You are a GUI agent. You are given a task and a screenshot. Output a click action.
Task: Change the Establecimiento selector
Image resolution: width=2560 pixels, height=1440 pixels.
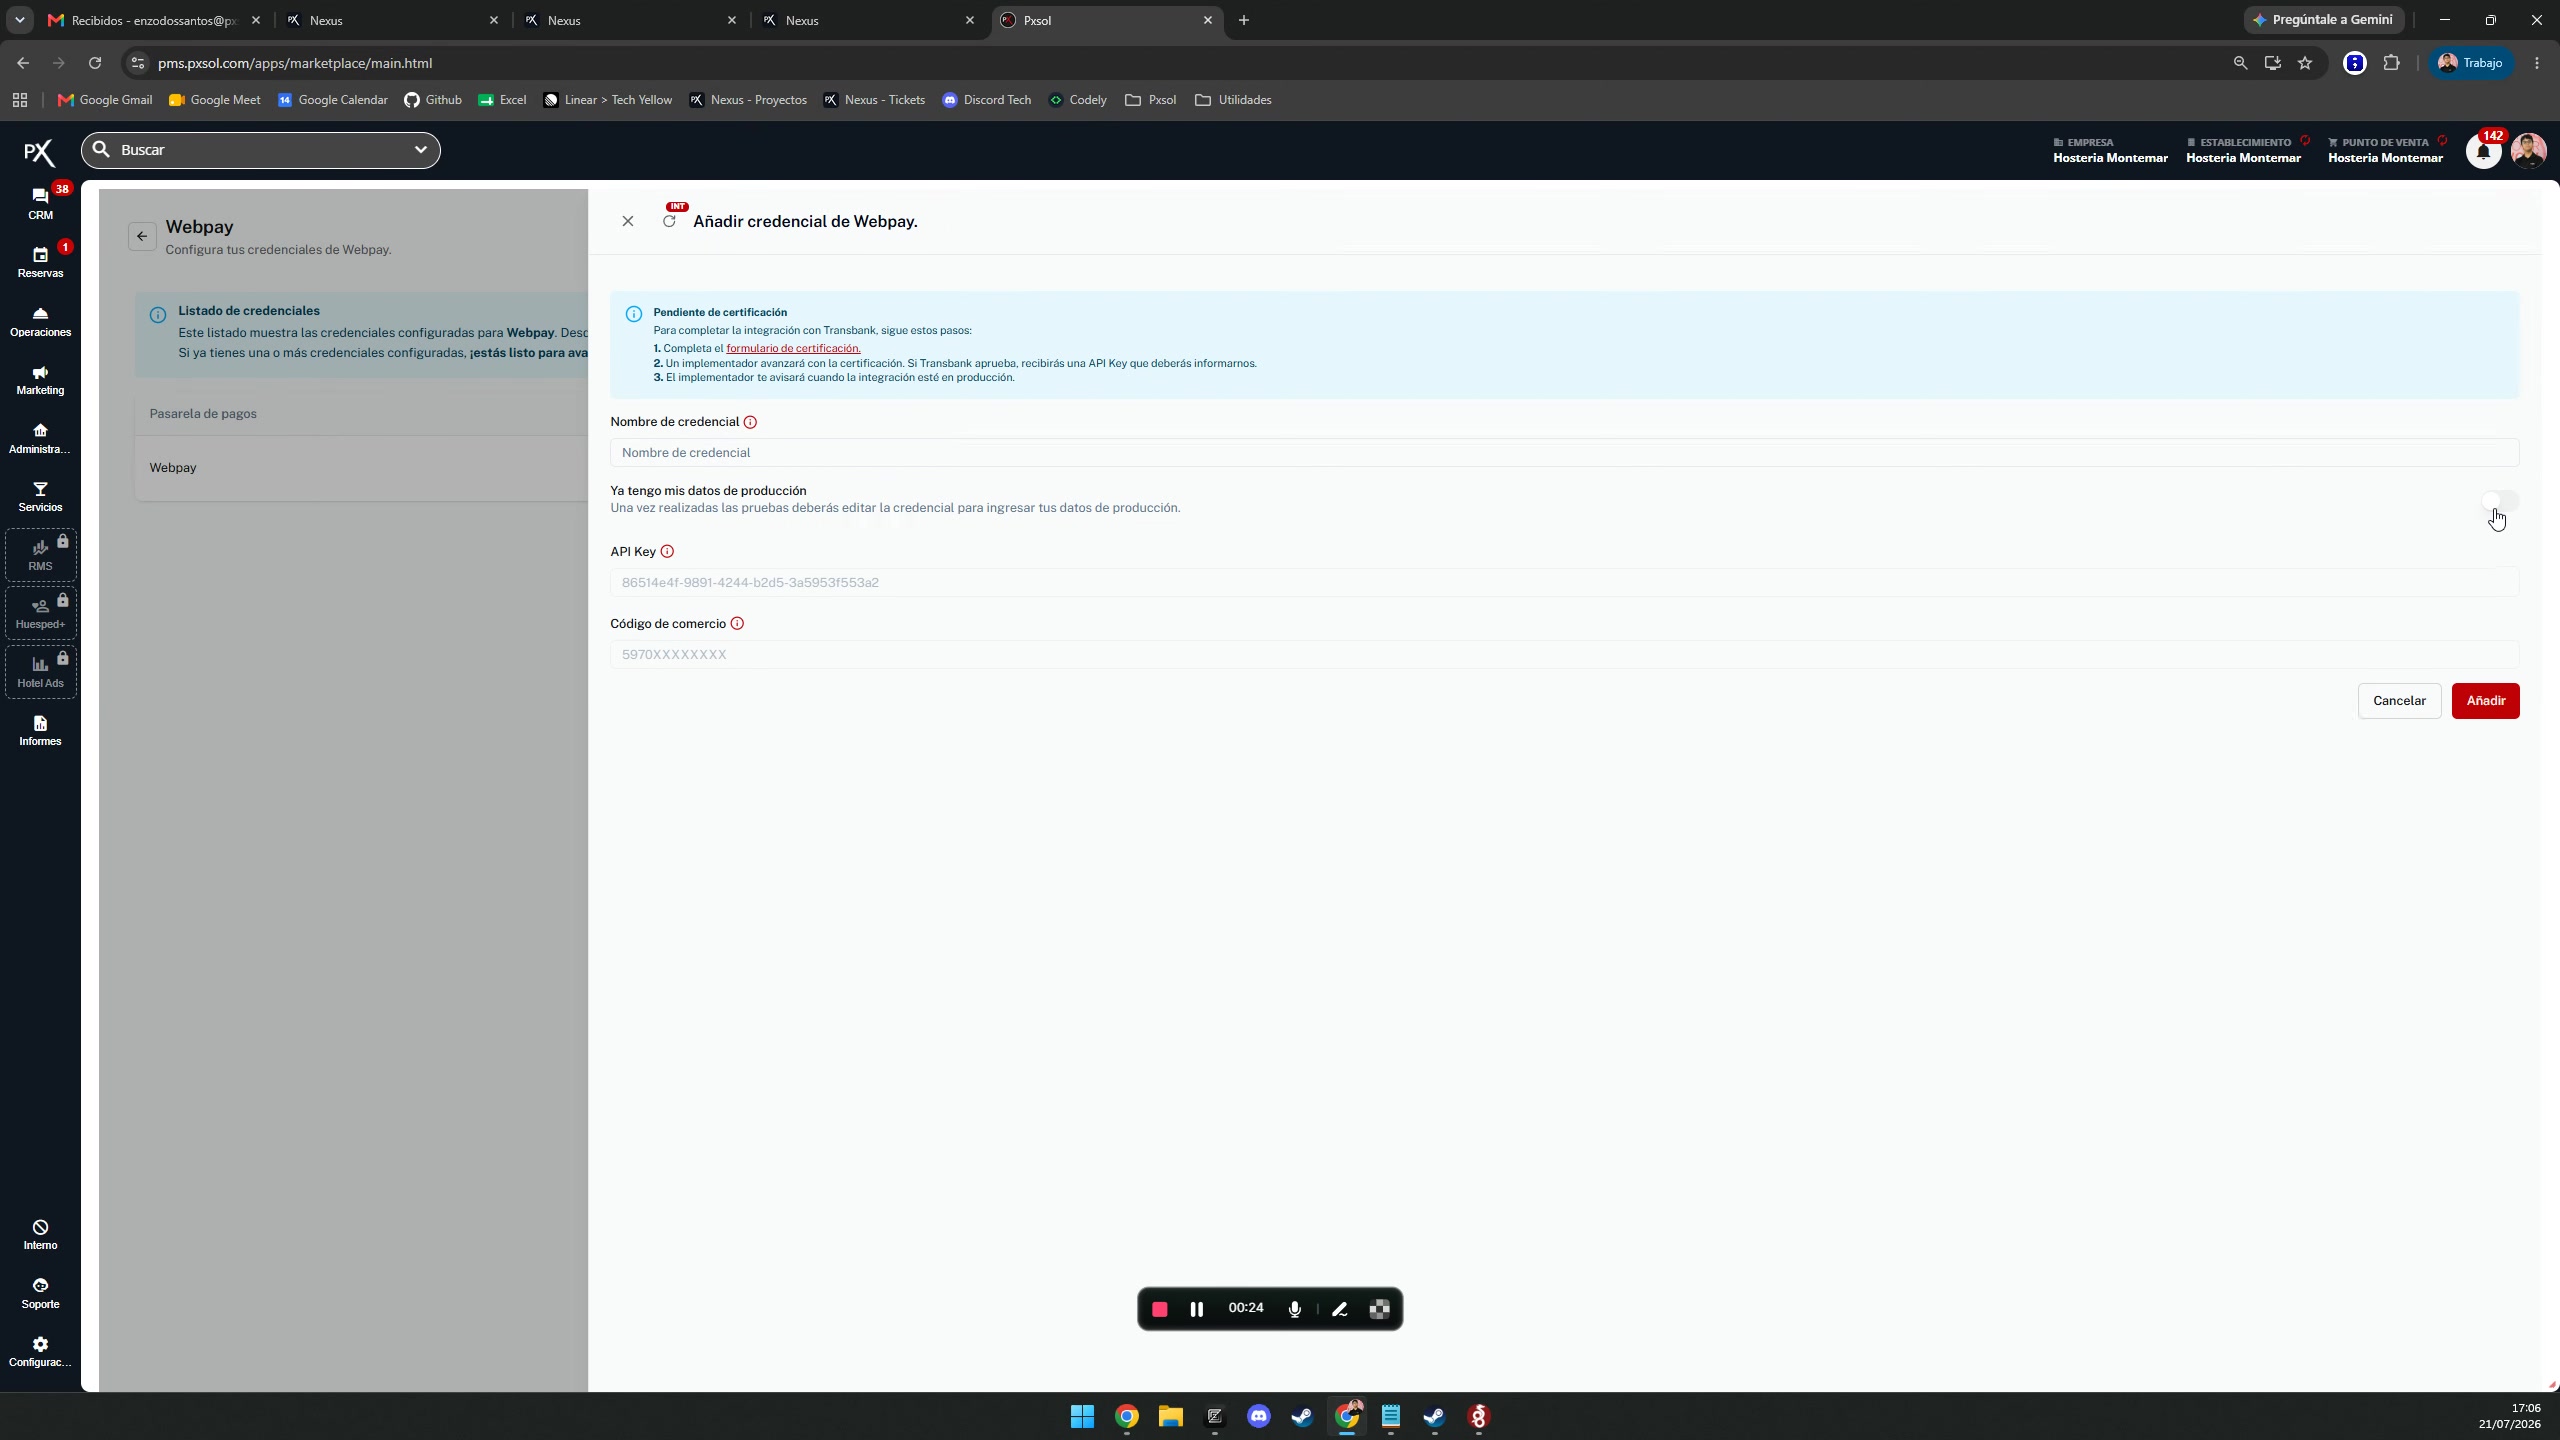(2243, 150)
